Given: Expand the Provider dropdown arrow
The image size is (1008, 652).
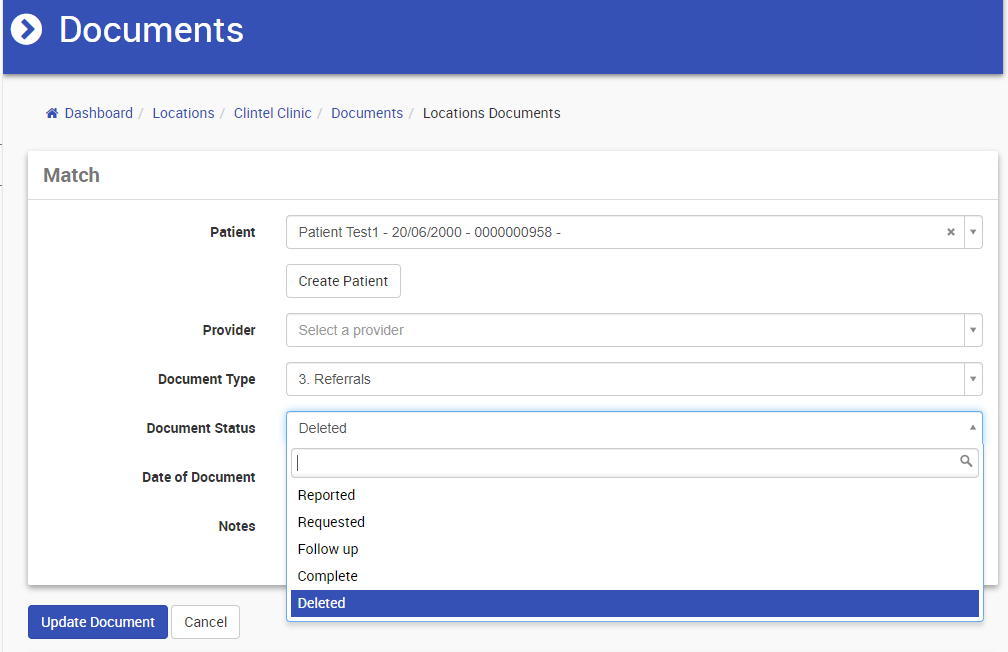Looking at the screenshot, I should pos(973,330).
